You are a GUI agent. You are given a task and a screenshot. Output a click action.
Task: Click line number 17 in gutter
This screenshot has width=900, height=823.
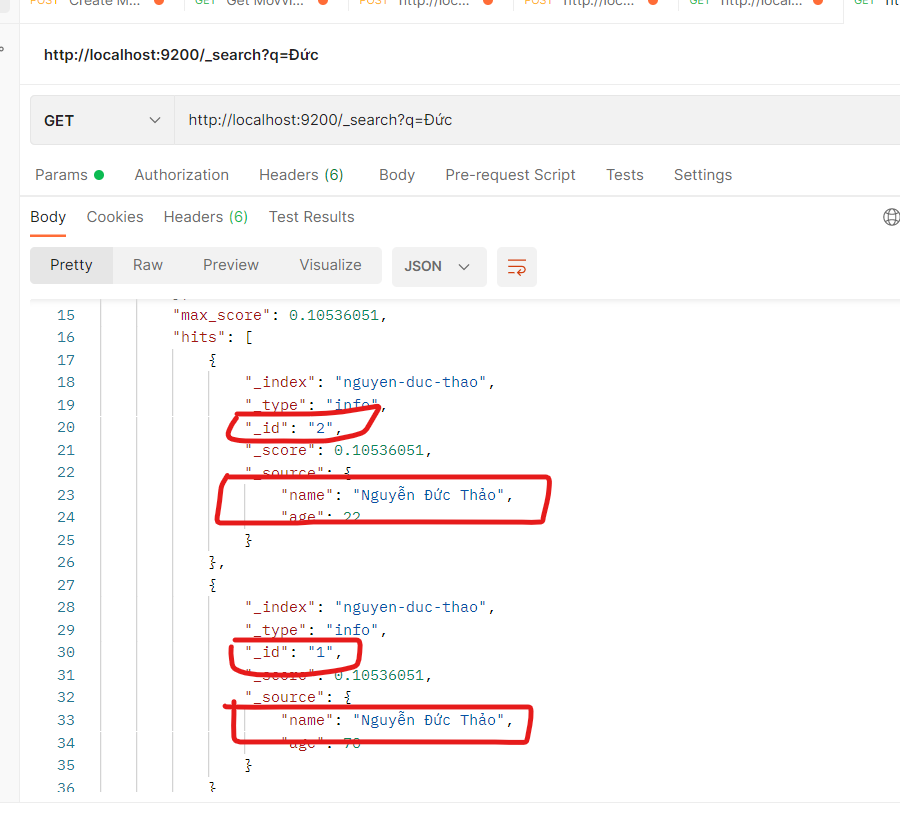66,360
